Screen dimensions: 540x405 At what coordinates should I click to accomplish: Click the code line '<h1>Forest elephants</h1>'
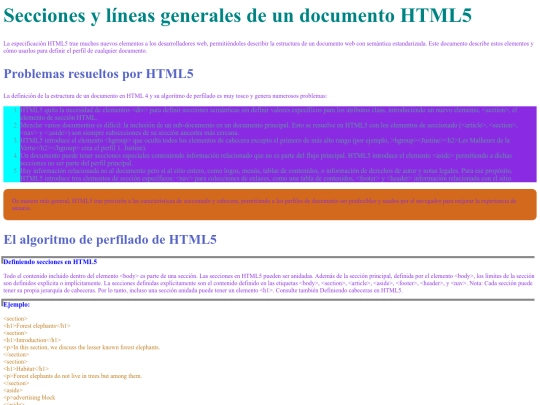[x=37, y=326]
